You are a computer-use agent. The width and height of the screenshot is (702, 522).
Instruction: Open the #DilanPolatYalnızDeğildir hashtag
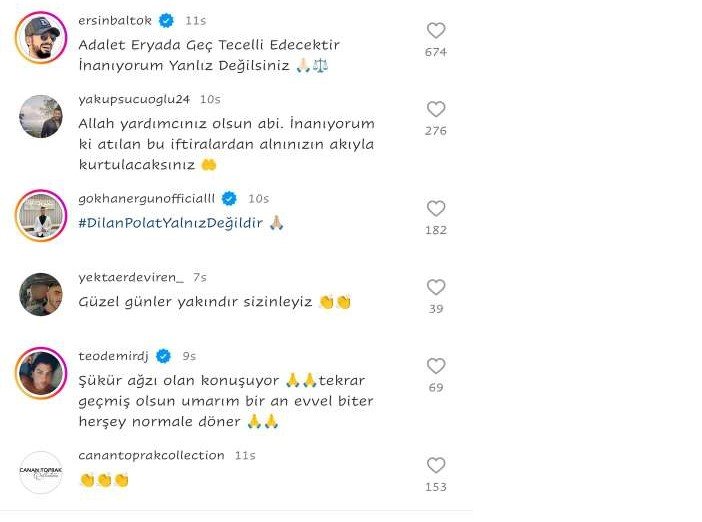click(x=171, y=223)
